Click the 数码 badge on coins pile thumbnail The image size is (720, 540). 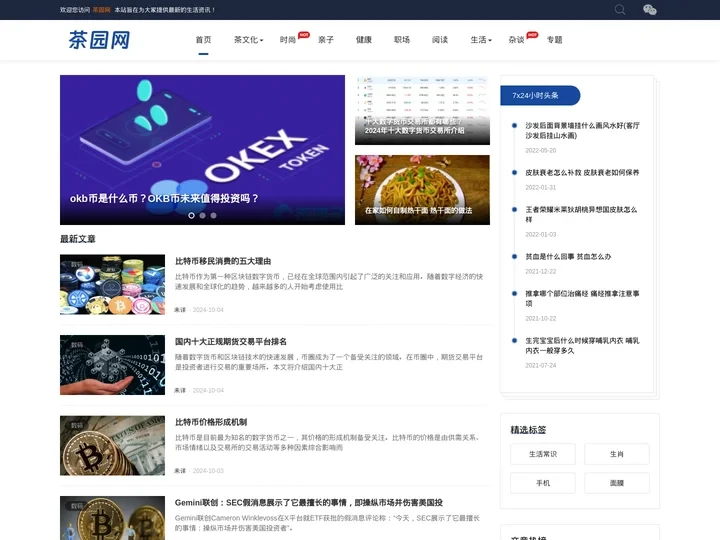pyautogui.click(x=77, y=264)
